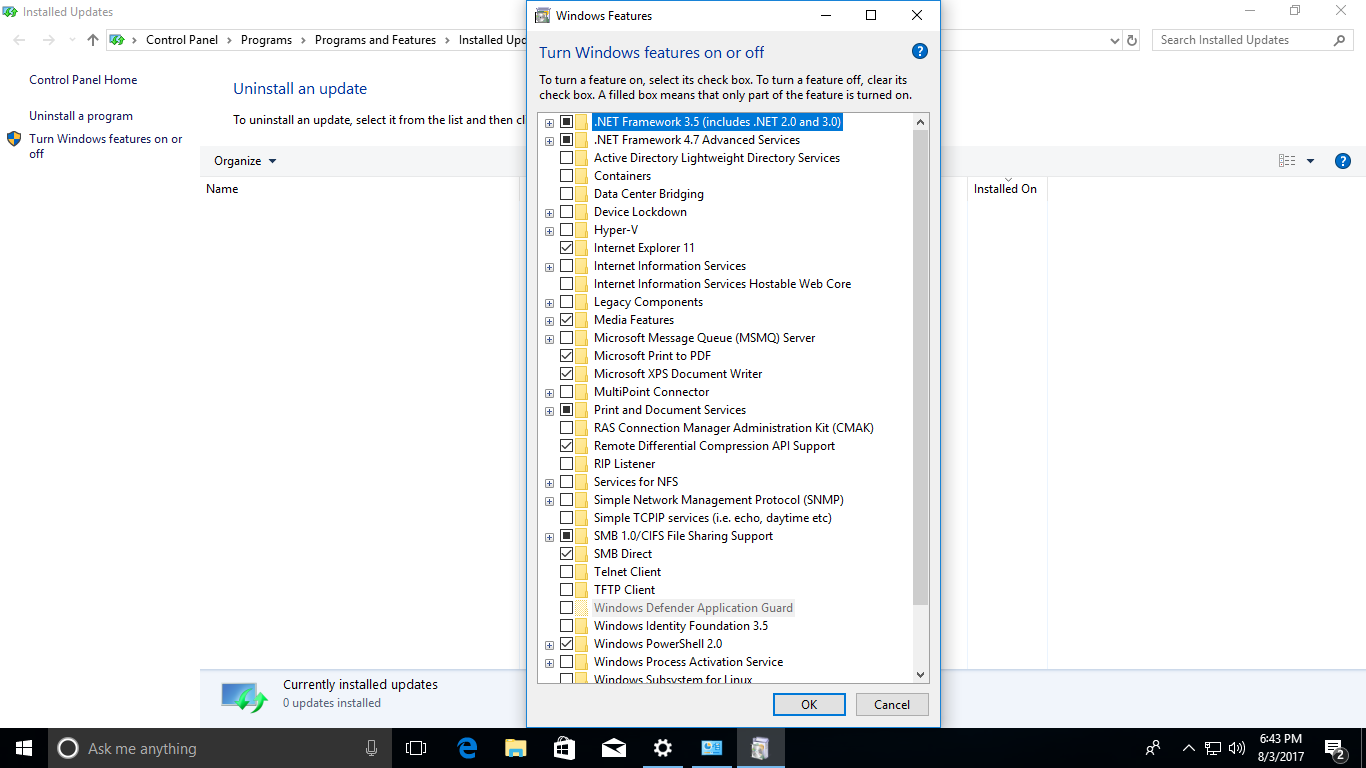
Task: Click the search magnifier in Installed Updates
Action: [x=1340, y=40]
